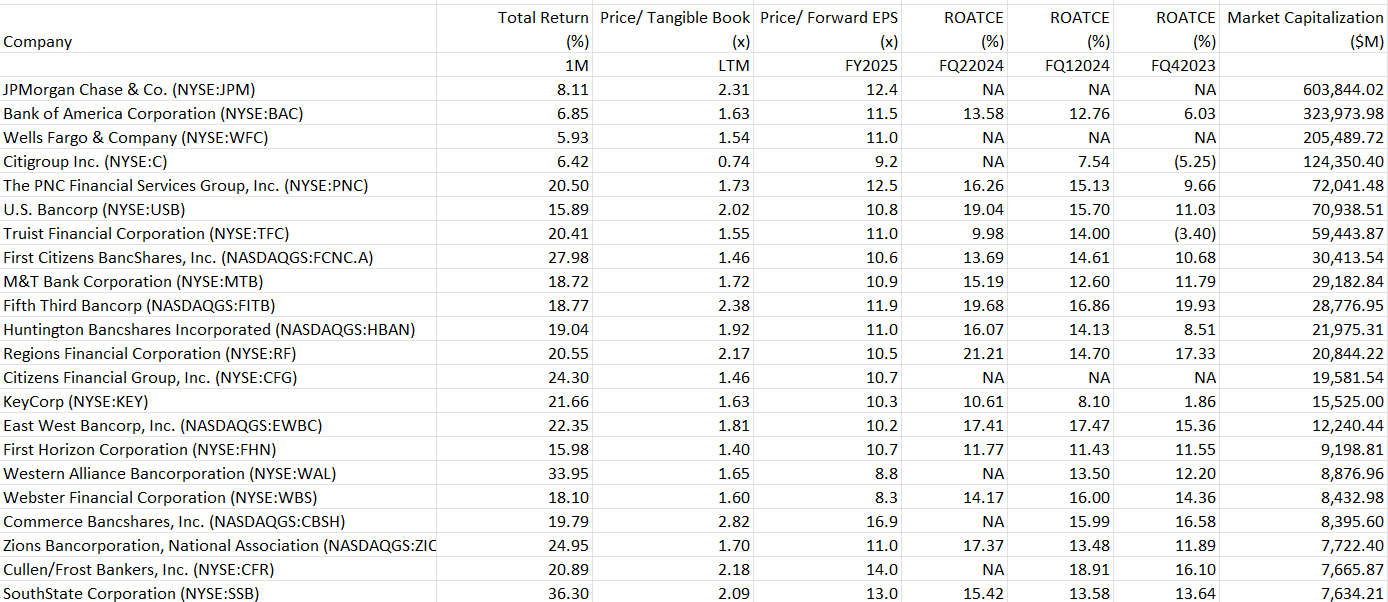Click M&T Bank price/tangible book 1.72

point(673,281)
